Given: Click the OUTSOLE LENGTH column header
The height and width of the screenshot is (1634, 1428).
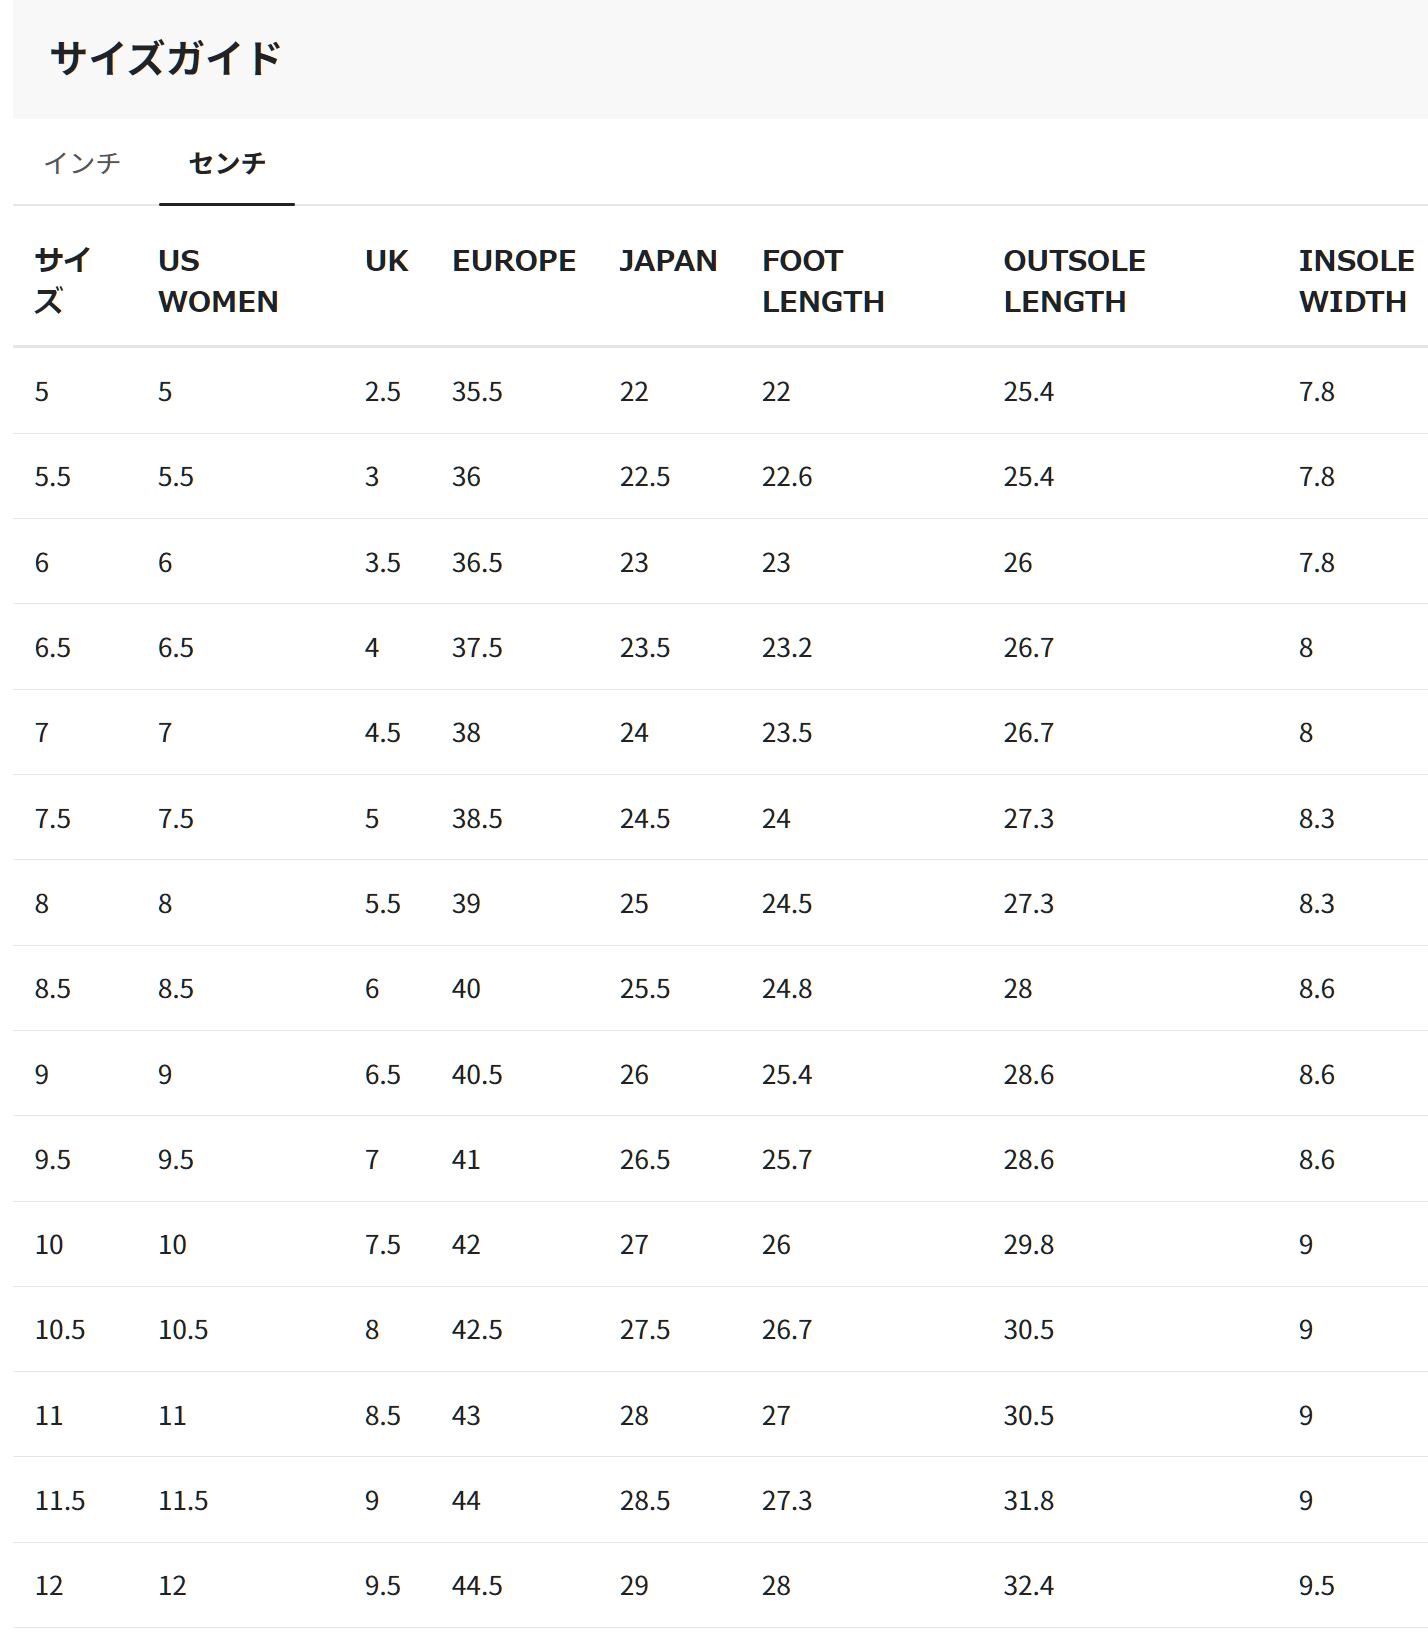Looking at the screenshot, I should (1074, 281).
